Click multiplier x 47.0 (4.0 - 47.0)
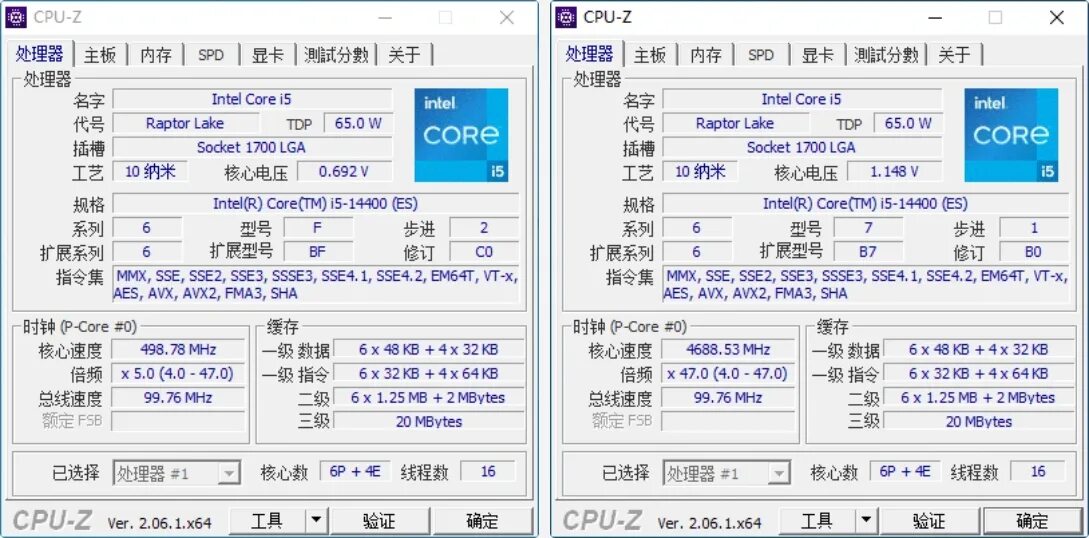This screenshot has width=1089, height=538. (x=729, y=373)
